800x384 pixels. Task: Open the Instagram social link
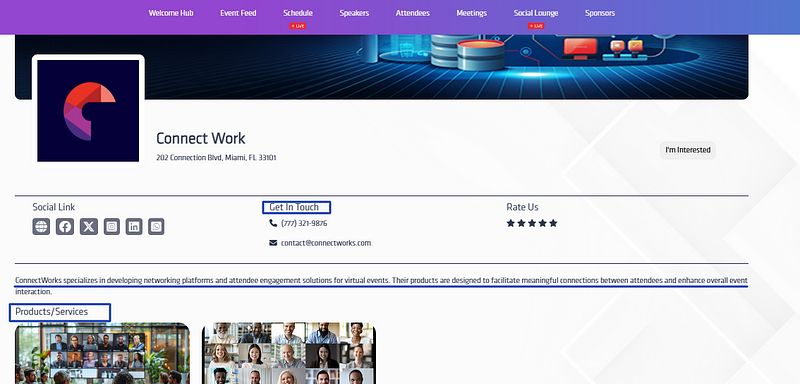pyautogui.click(x=112, y=226)
